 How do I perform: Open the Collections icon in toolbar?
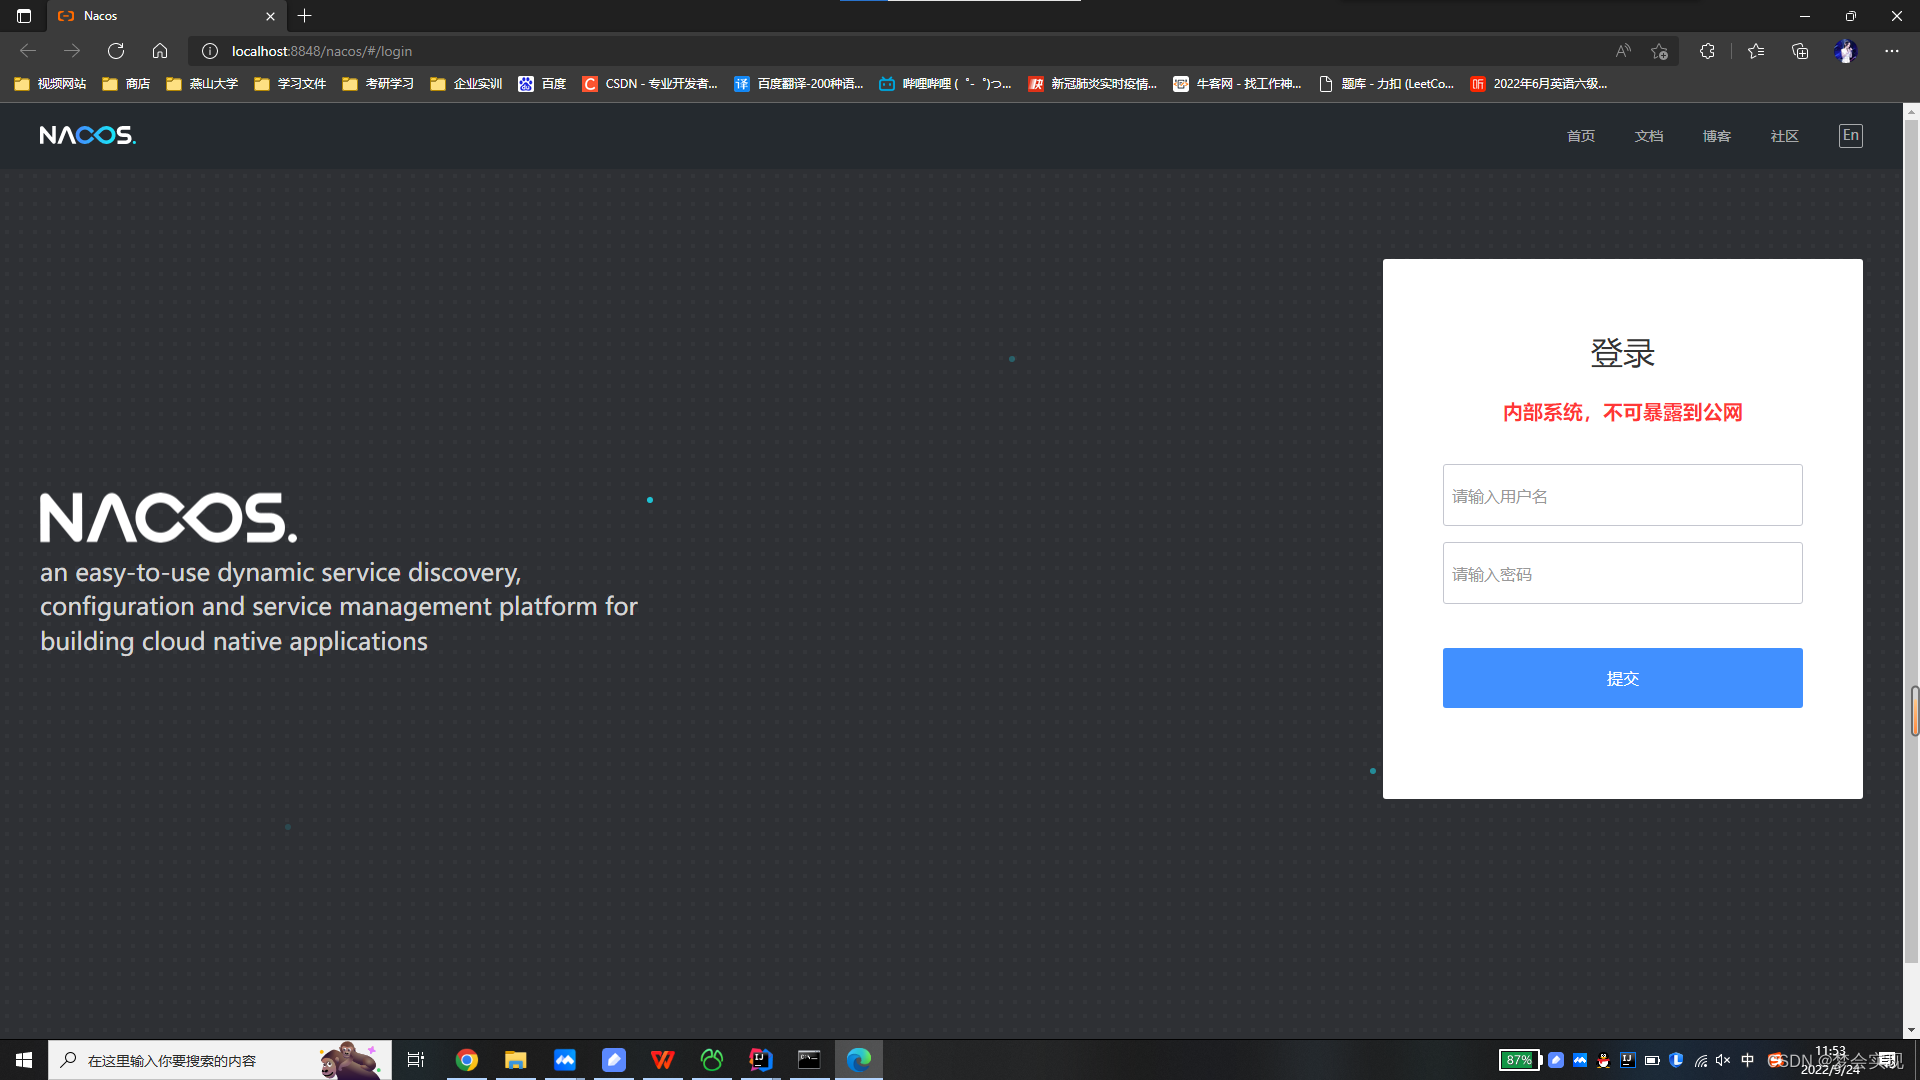1800,51
